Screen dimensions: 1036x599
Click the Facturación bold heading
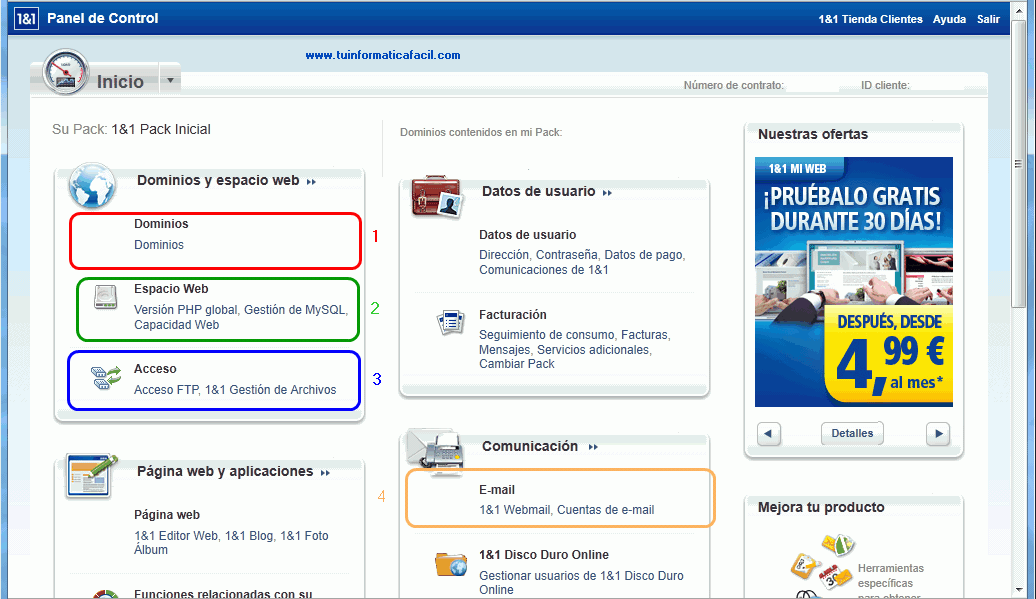point(513,315)
